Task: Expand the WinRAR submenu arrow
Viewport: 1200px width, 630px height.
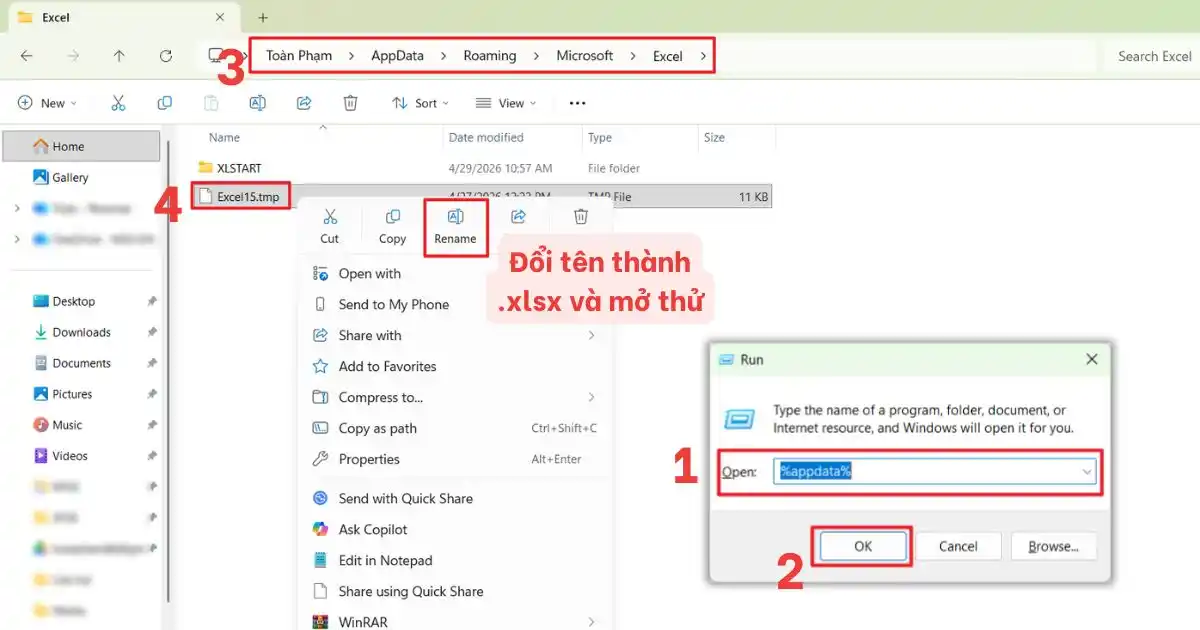Action: click(x=591, y=622)
